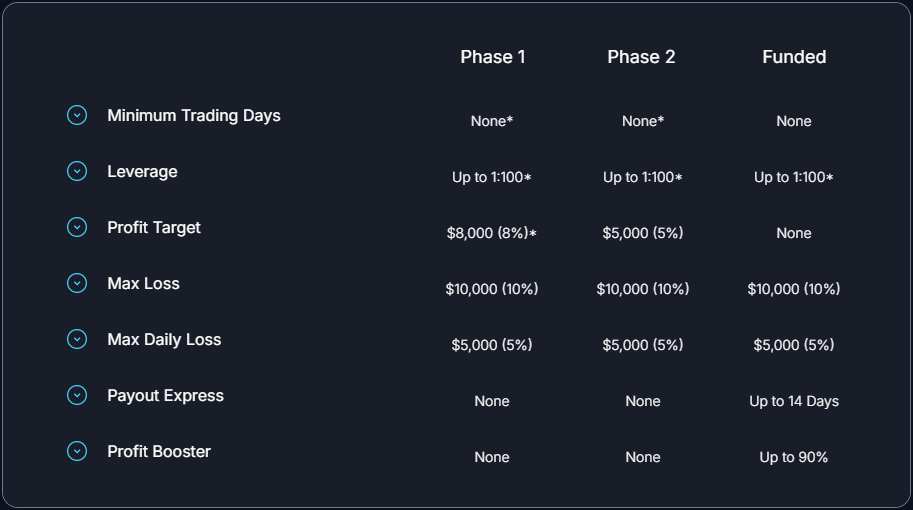
Task: Expand the Payout Express chevron icon
Action: tap(77, 395)
